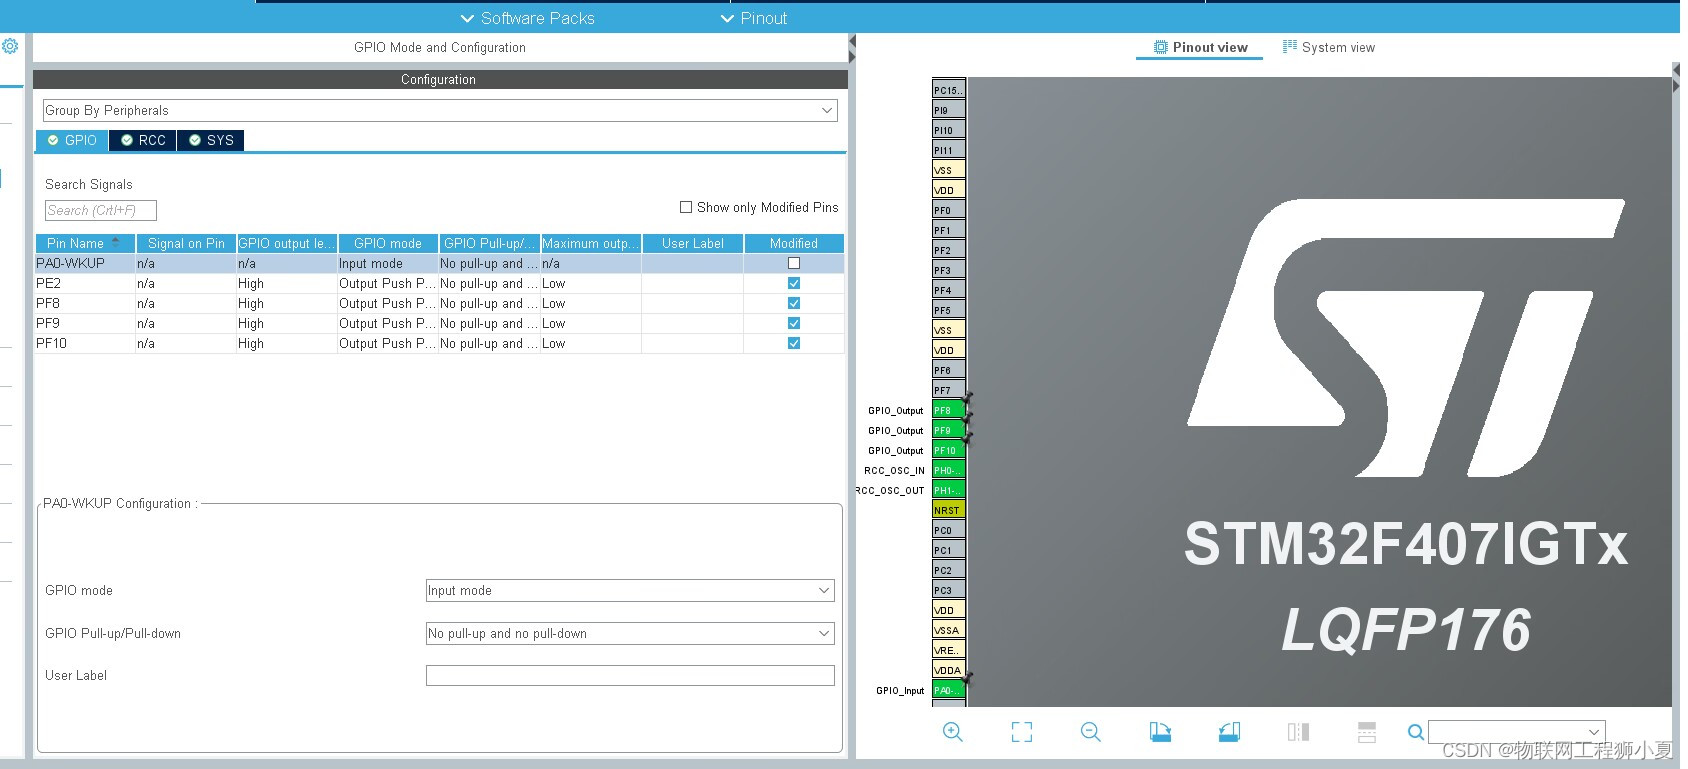Switch to SYS tab
1688x769 pixels.
(x=211, y=140)
